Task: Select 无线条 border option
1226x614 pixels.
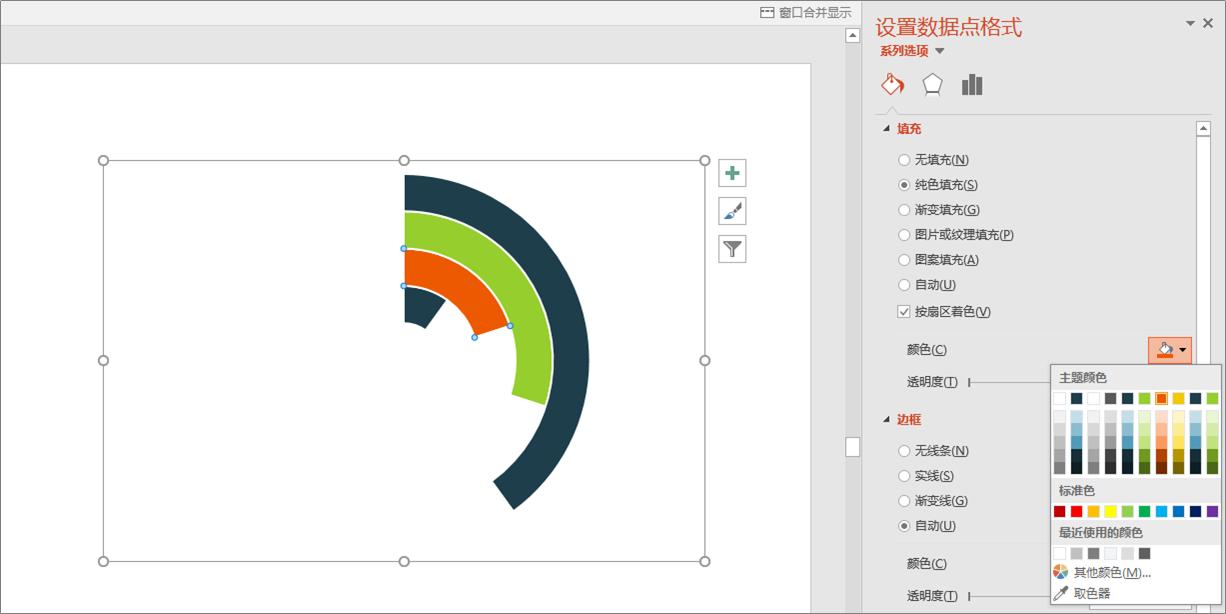Action: (x=904, y=451)
